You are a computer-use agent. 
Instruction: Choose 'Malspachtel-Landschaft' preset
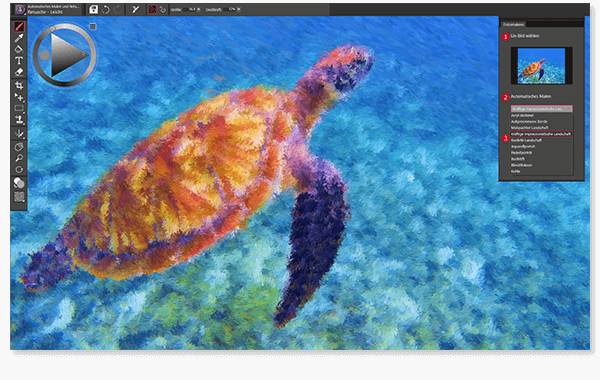[530, 127]
